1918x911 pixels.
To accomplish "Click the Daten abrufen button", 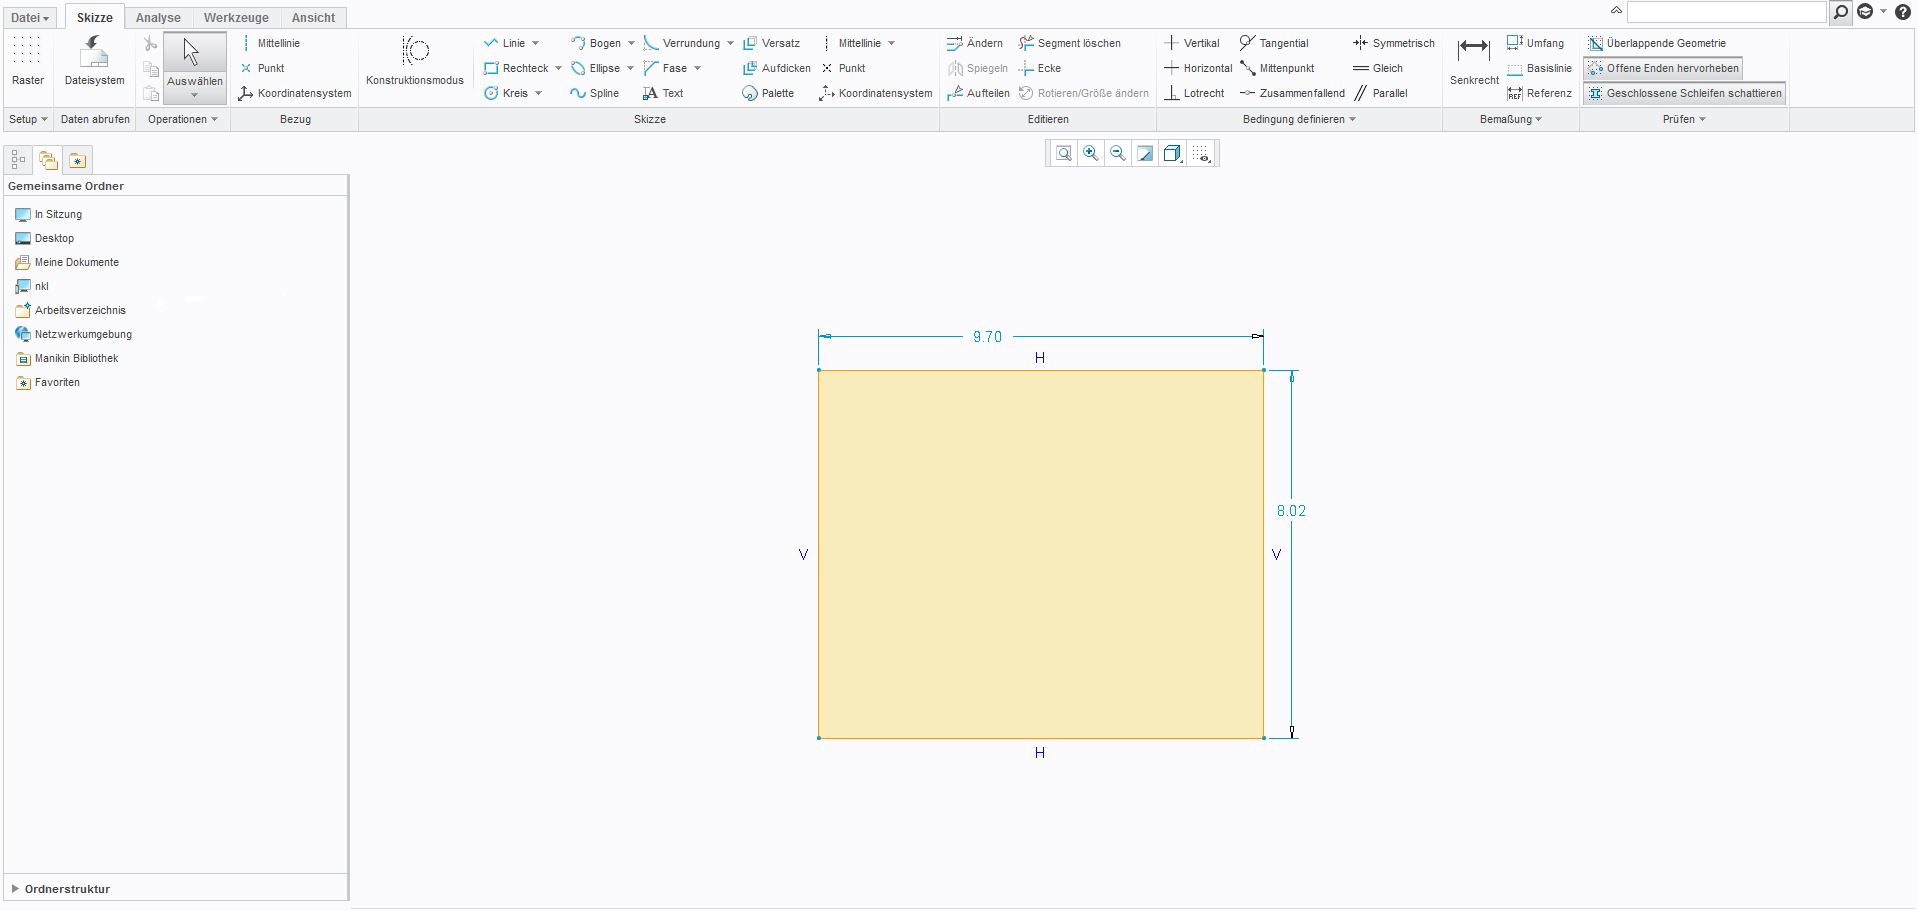I will point(95,119).
